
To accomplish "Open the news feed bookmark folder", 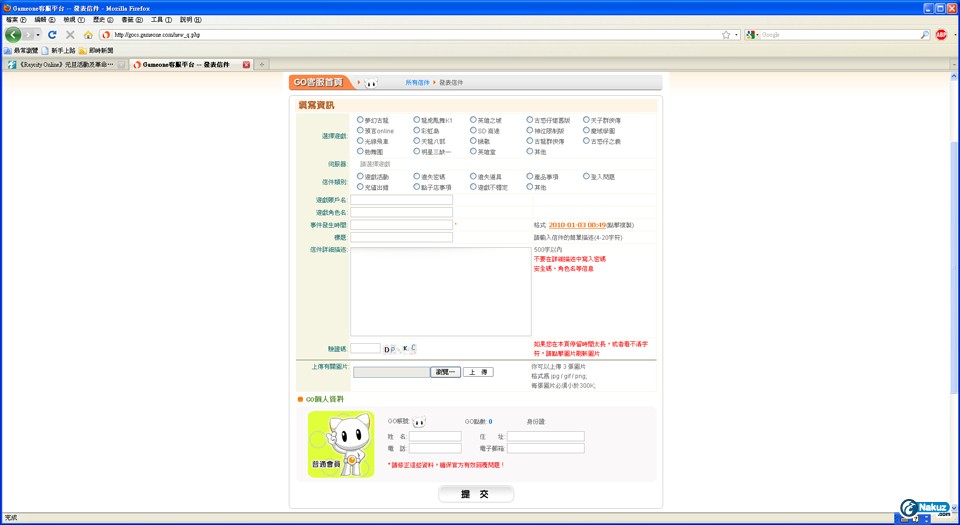I will [x=96, y=50].
